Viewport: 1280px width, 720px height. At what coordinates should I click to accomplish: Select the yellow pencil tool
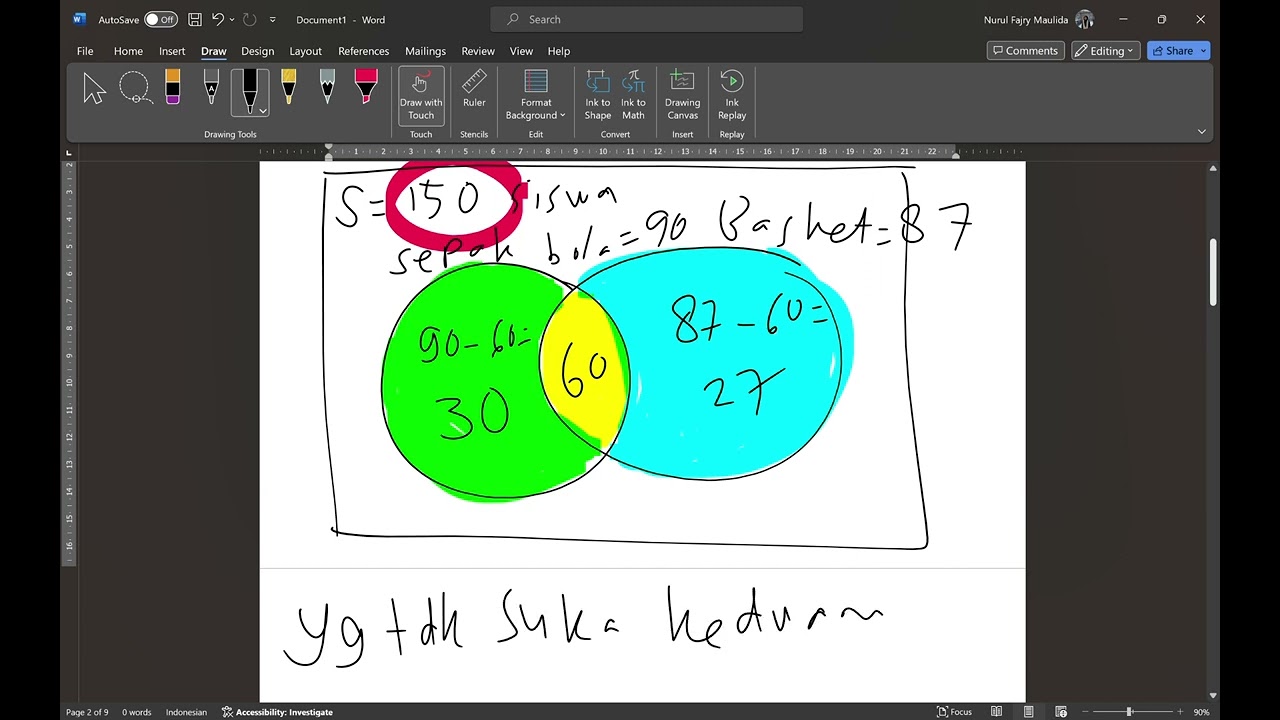tap(289, 88)
